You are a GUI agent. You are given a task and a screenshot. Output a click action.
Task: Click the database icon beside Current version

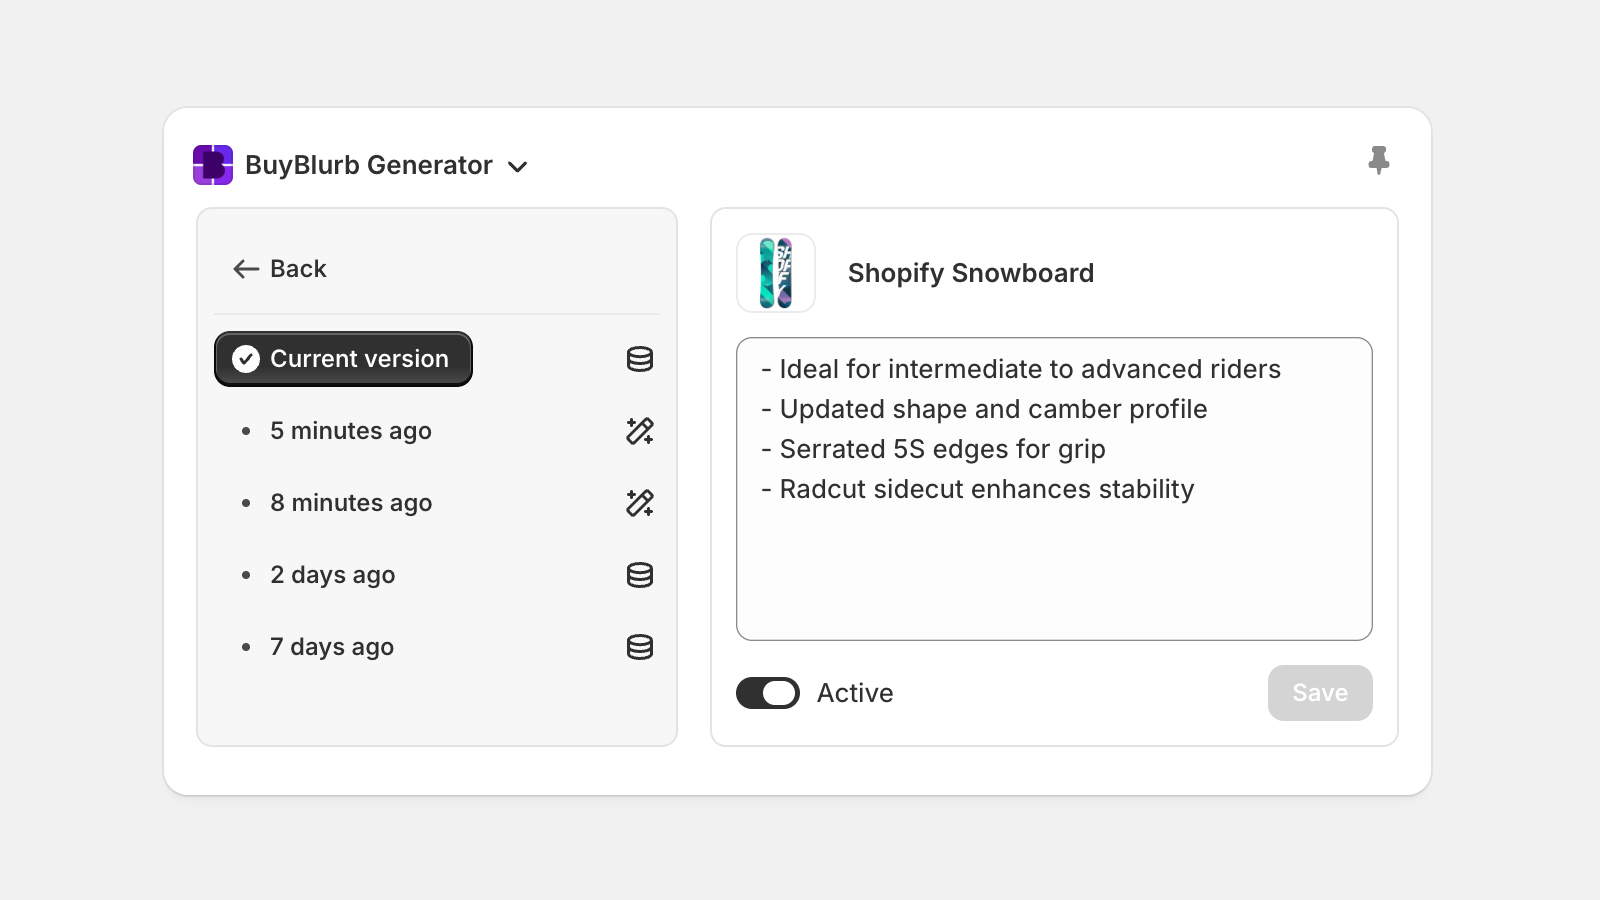640,359
